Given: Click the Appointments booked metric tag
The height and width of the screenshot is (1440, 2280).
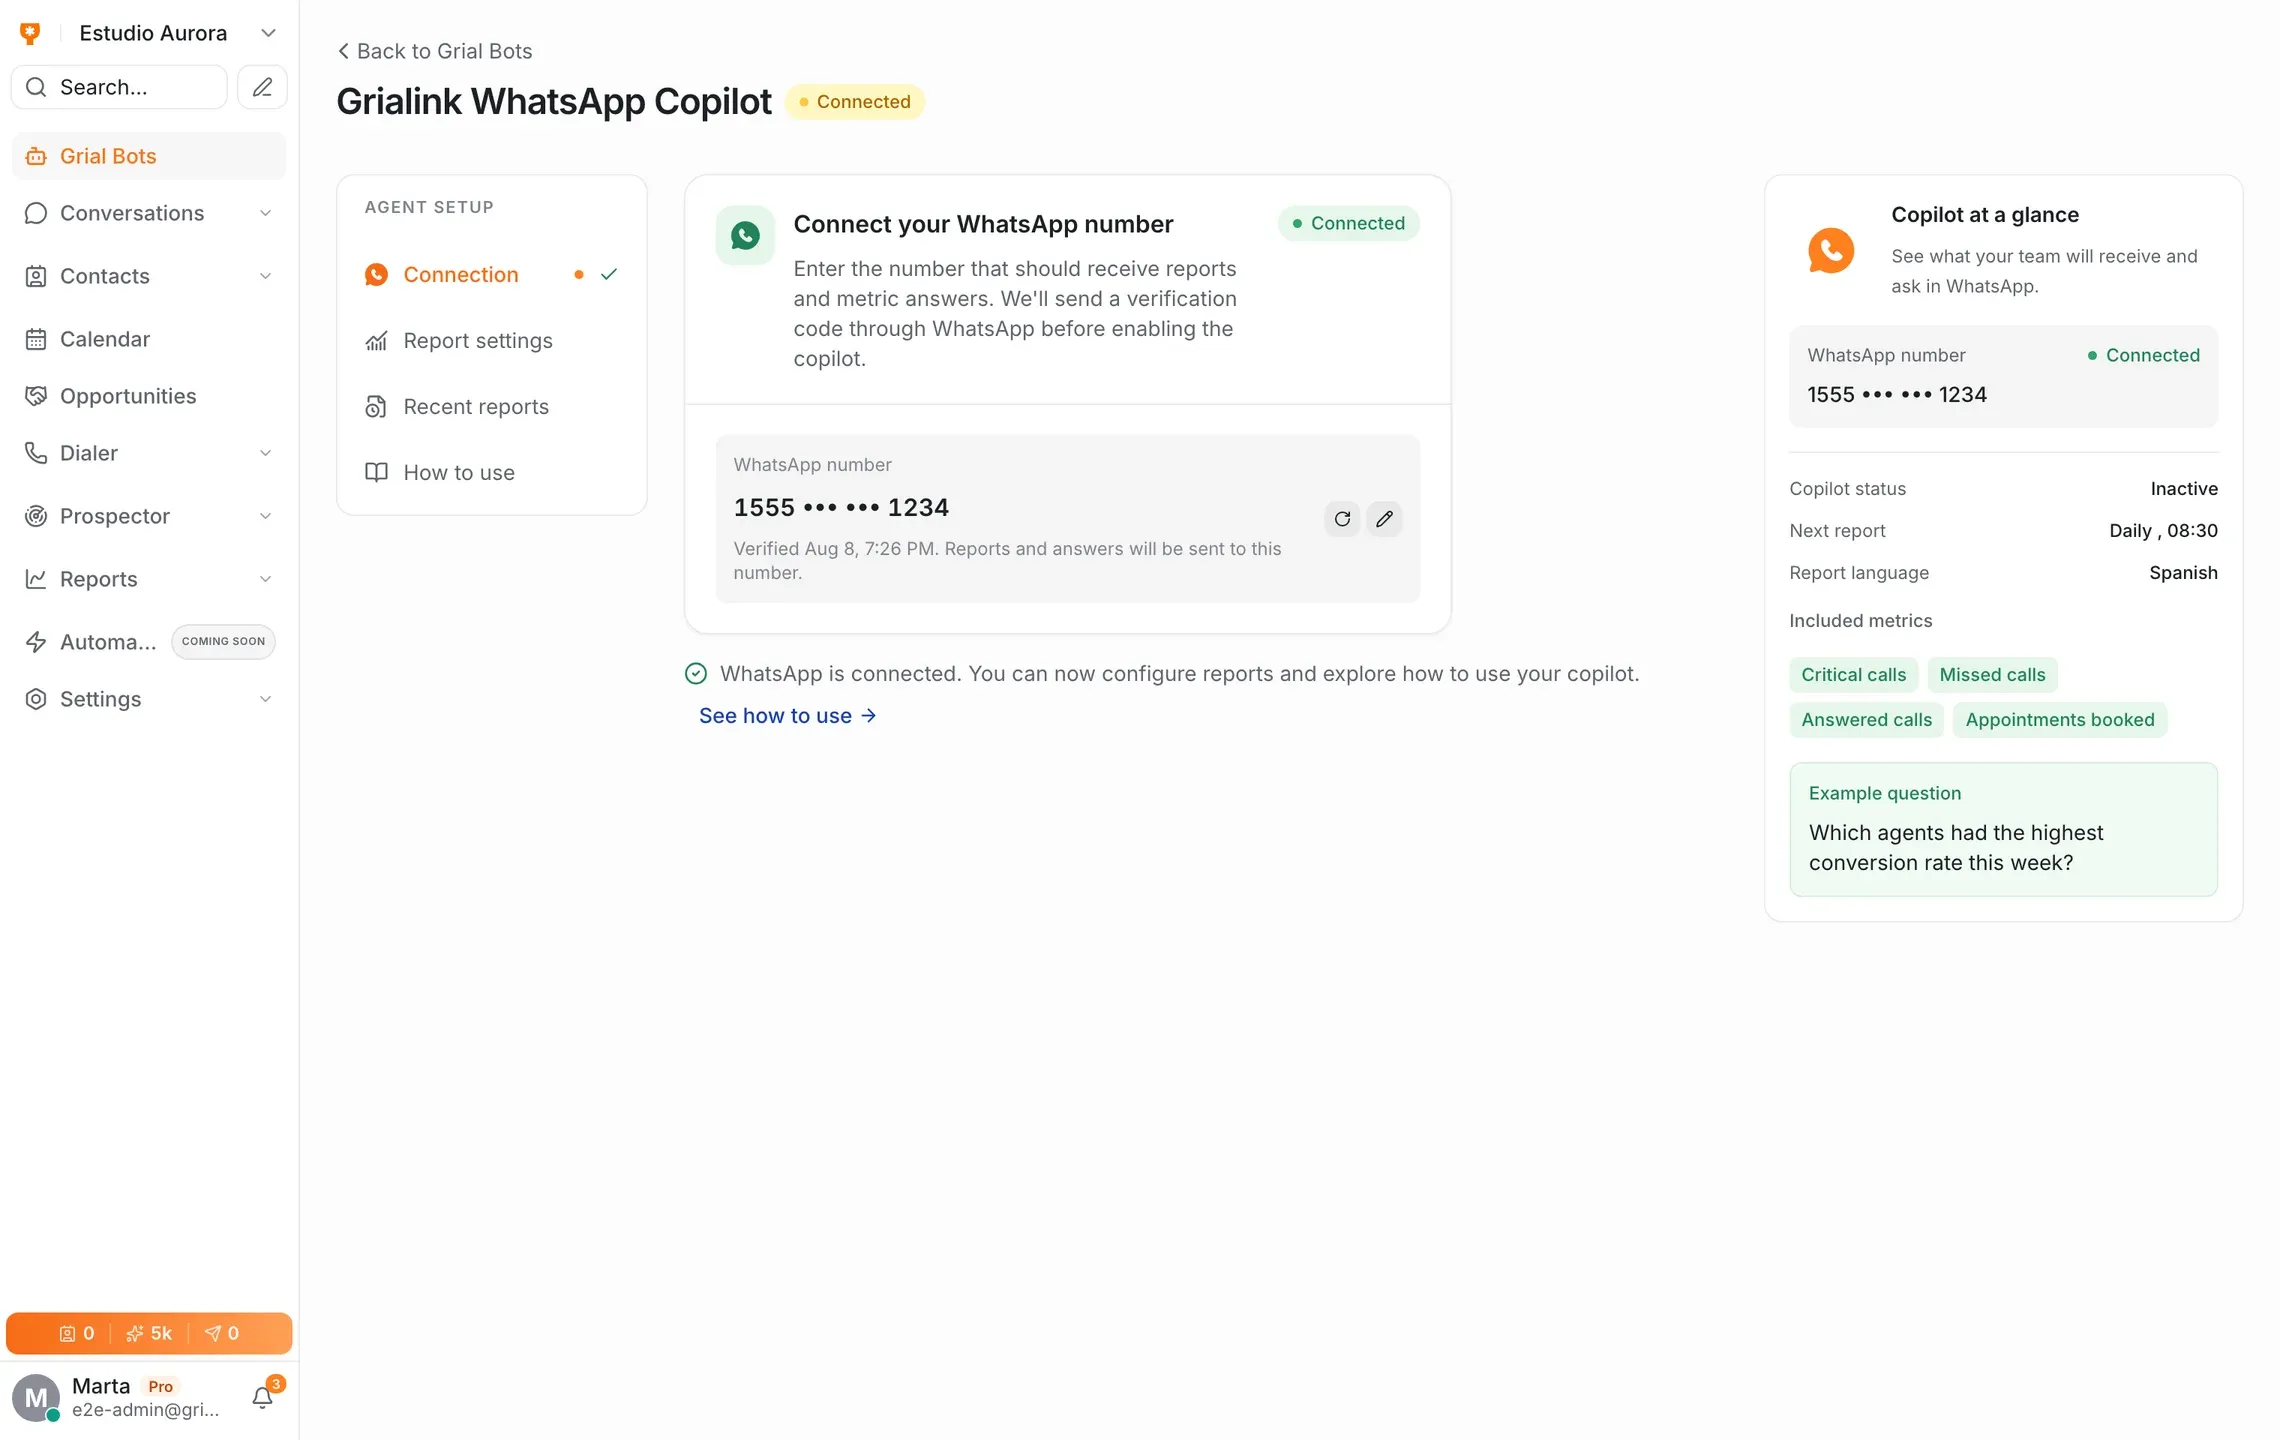Looking at the screenshot, I should click(2059, 720).
